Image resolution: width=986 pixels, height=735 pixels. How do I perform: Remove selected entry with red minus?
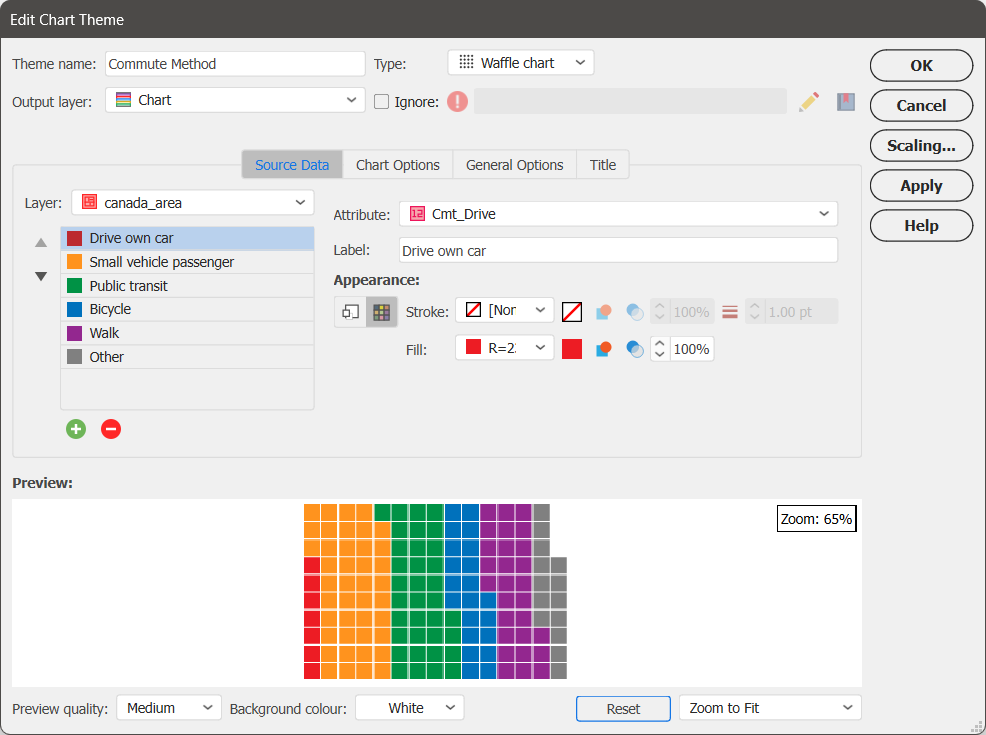(111, 429)
